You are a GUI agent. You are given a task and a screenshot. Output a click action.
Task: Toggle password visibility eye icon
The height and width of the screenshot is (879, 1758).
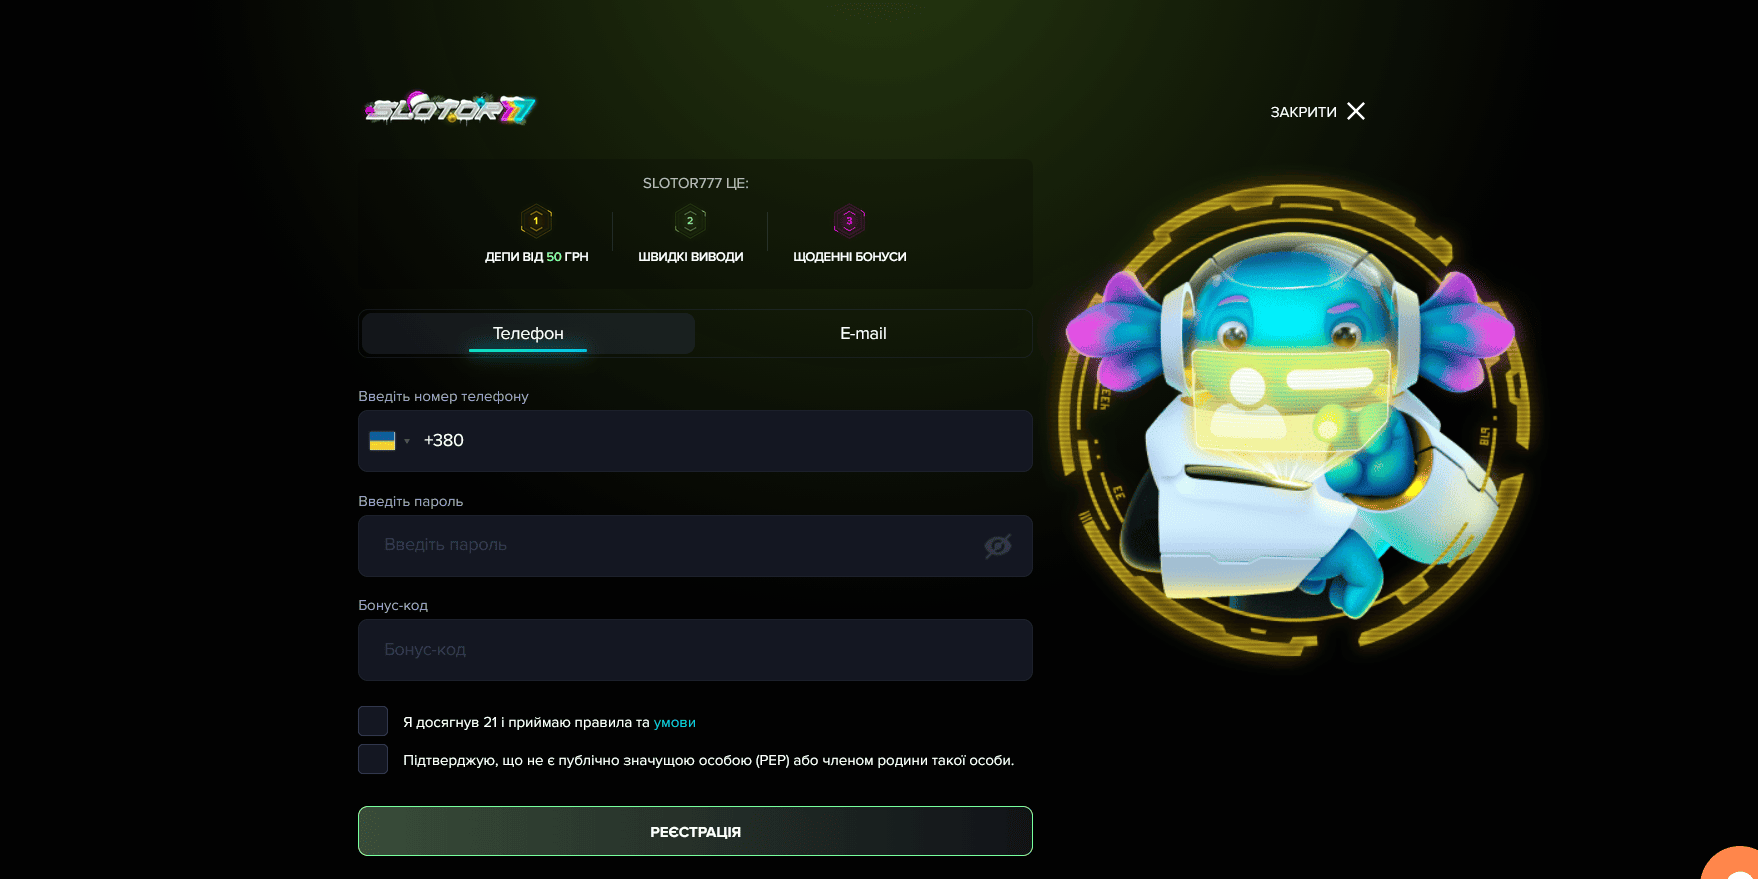click(x=998, y=546)
